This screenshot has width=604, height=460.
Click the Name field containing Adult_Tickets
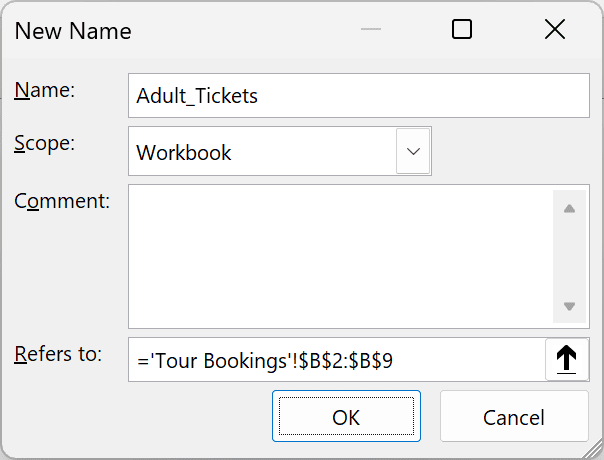[359, 96]
